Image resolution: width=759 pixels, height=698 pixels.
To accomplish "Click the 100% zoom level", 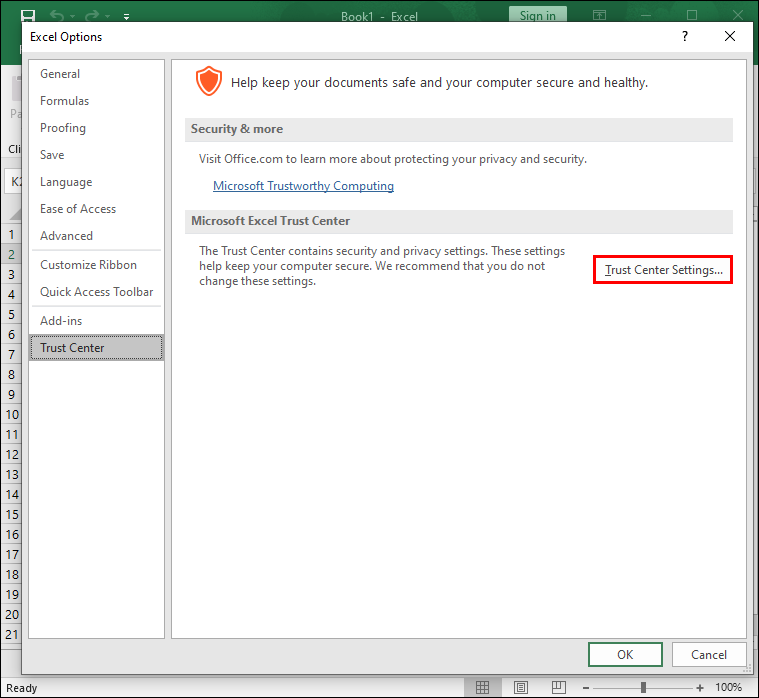I will tap(728, 687).
